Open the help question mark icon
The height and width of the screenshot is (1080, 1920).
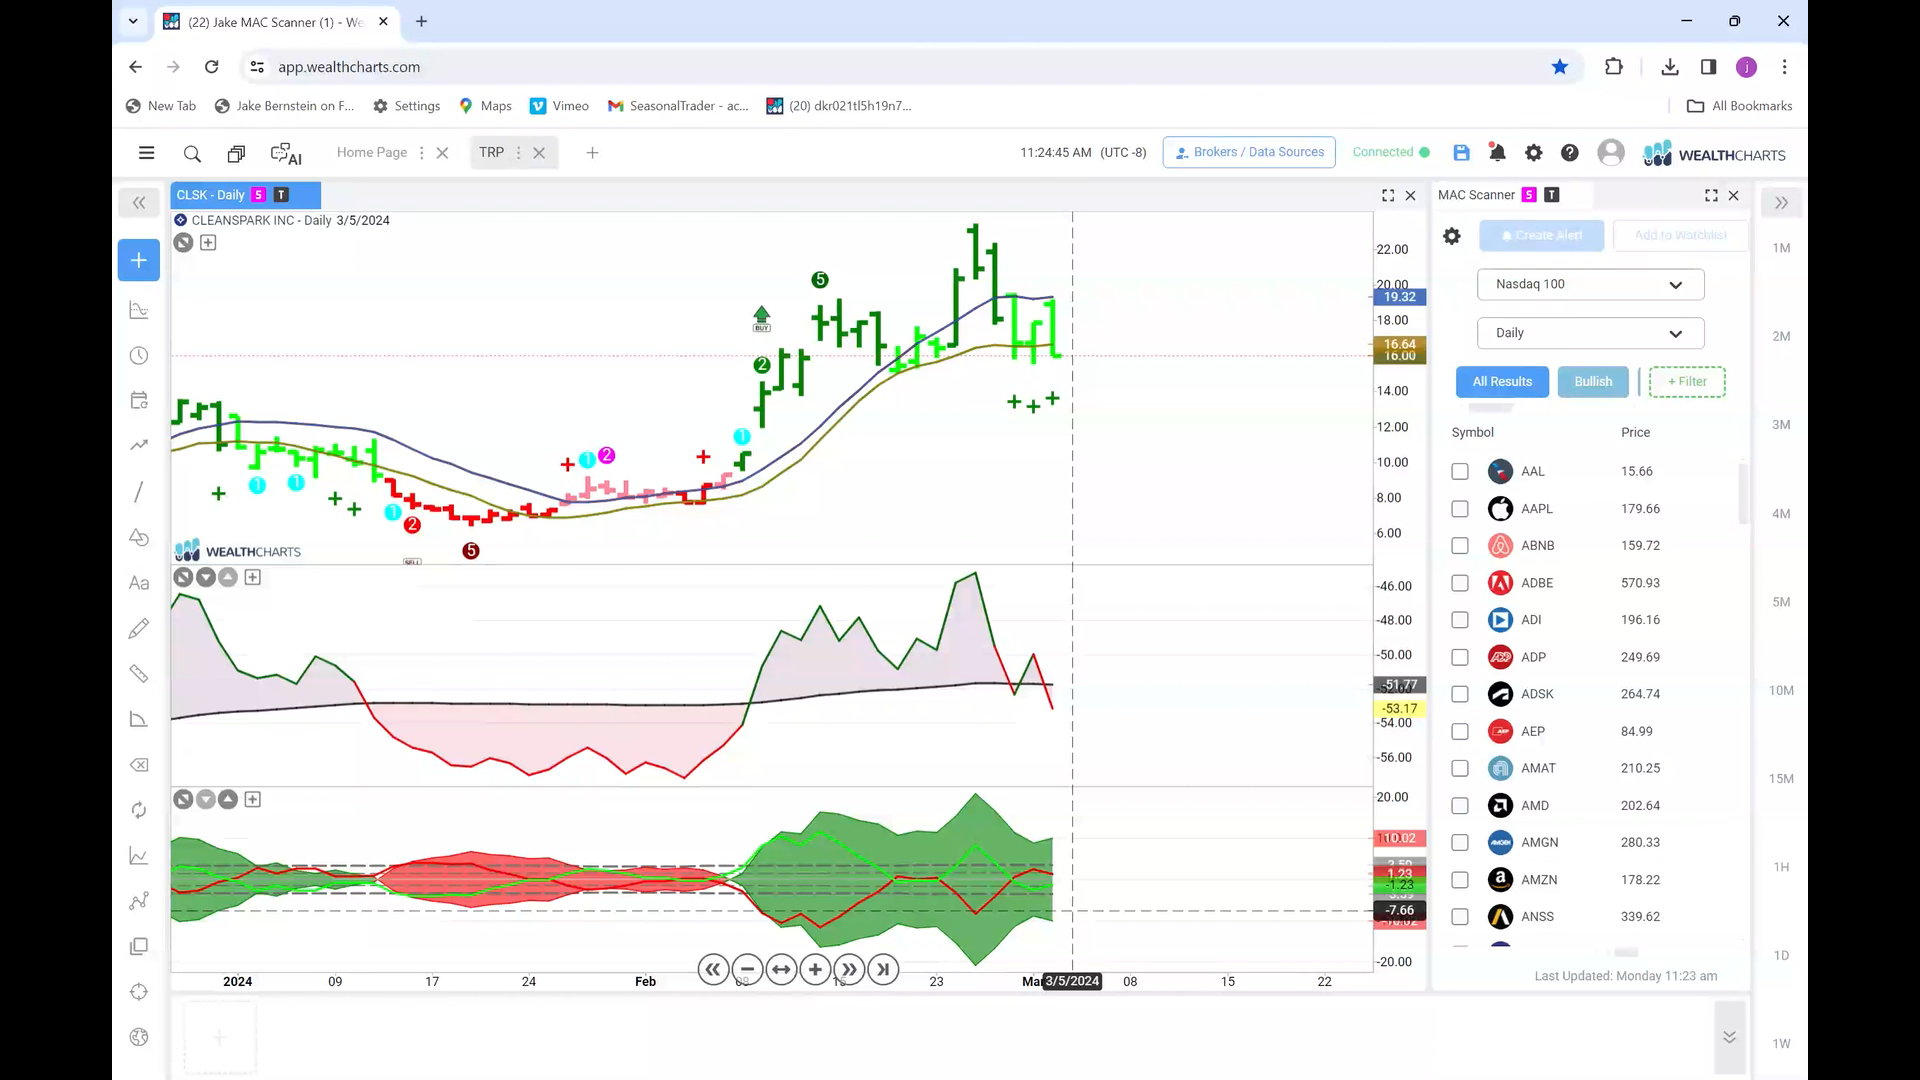(1570, 153)
